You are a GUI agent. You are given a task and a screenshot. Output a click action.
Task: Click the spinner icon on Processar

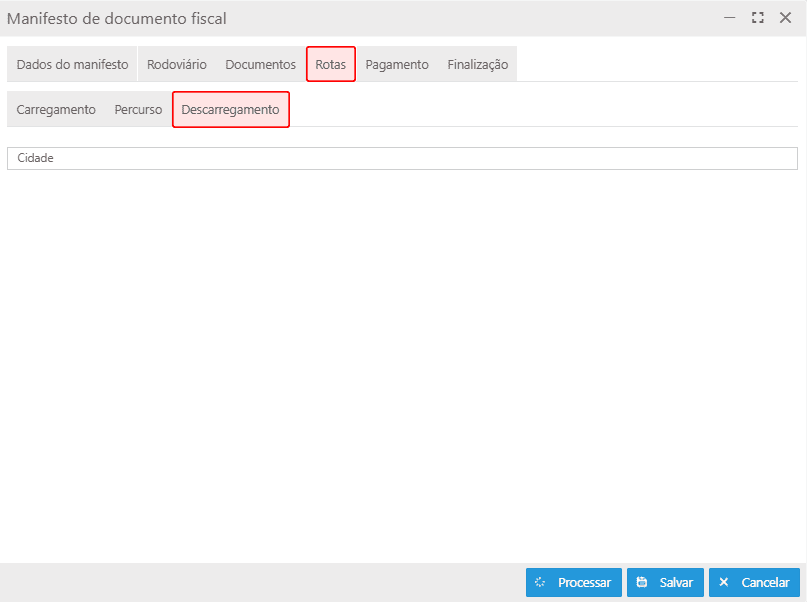point(540,582)
